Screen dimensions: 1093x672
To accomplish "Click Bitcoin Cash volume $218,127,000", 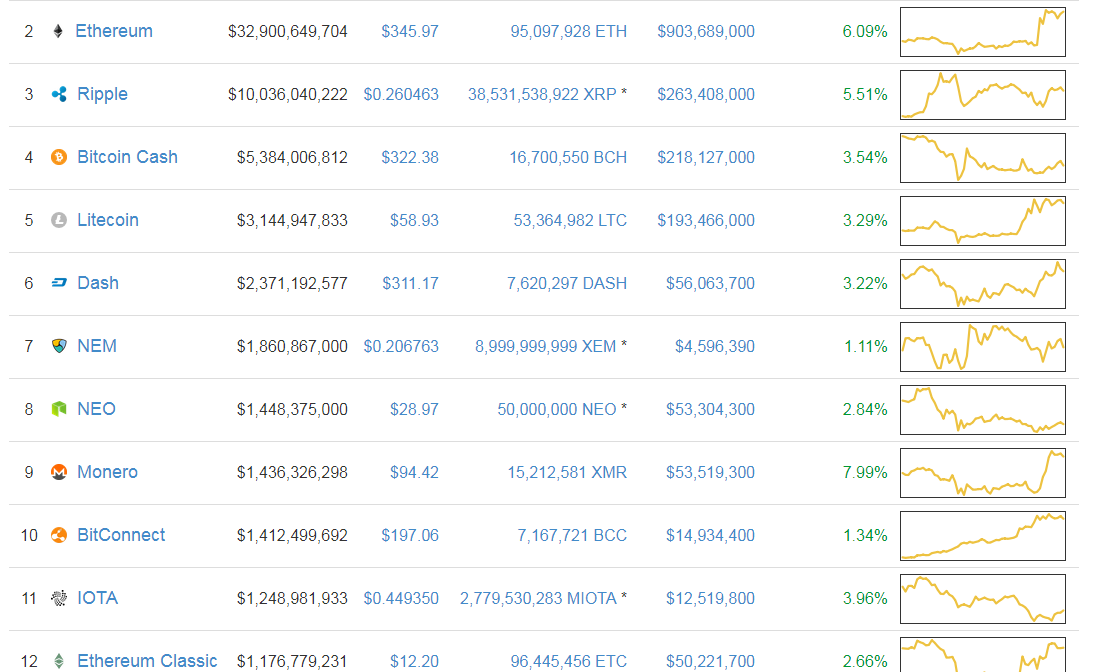I will 705,158.
